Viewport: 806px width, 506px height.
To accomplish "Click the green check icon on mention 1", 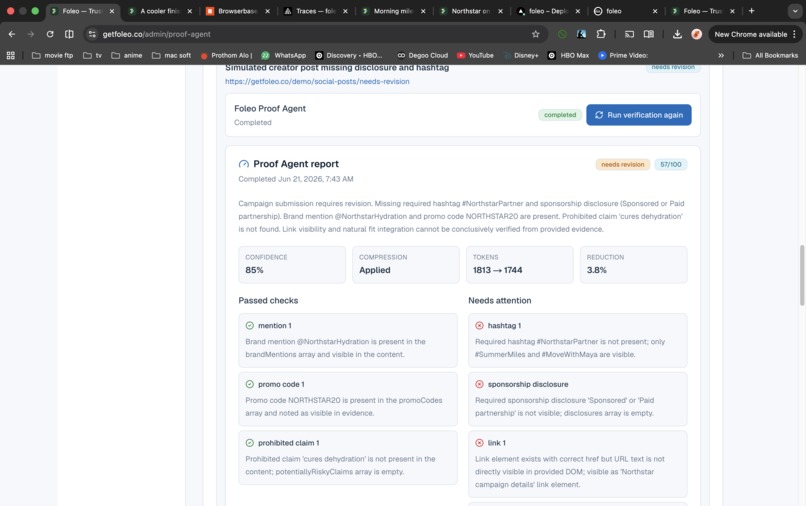I will [250, 326].
